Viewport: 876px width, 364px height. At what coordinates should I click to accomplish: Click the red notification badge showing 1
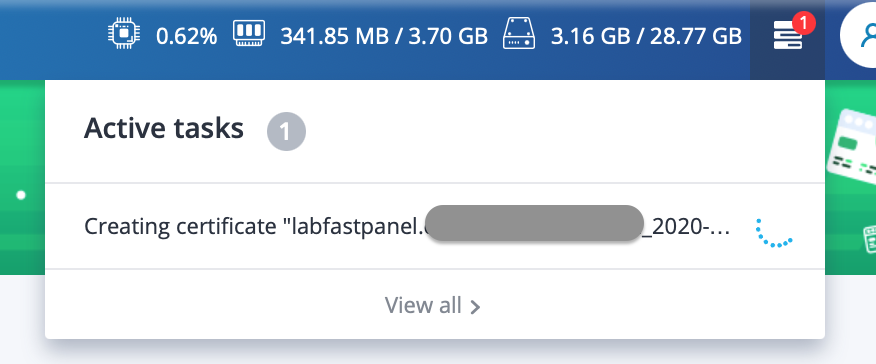click(803, 23)
